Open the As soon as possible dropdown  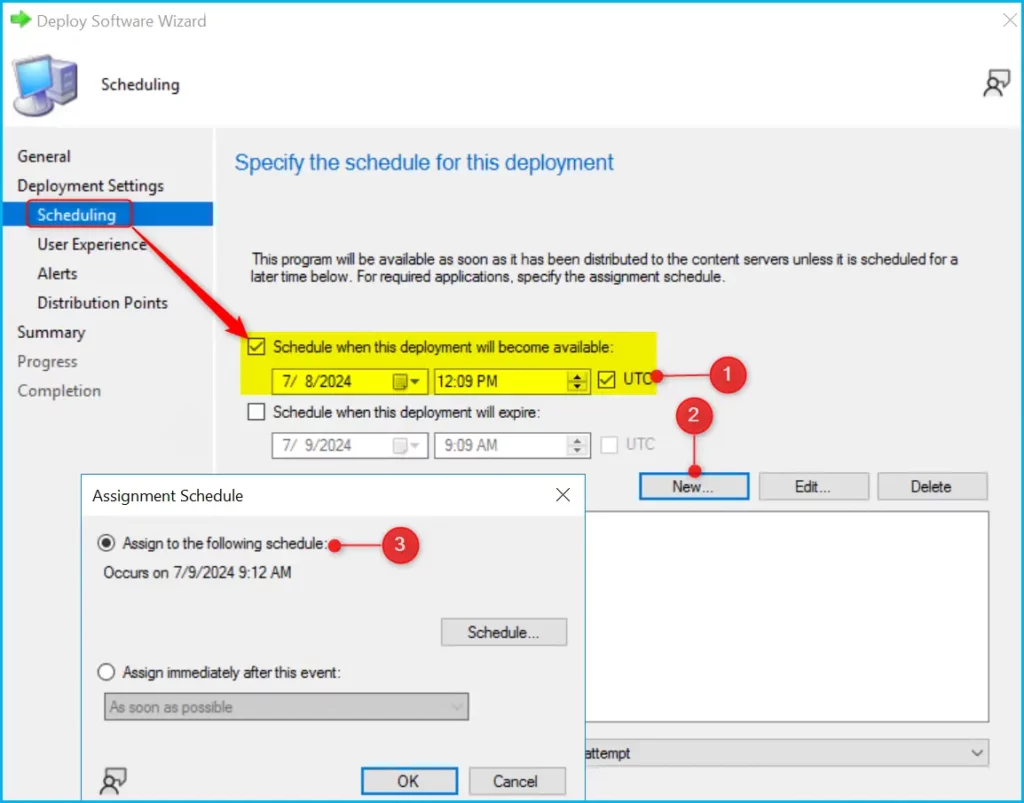click(286, 707)
